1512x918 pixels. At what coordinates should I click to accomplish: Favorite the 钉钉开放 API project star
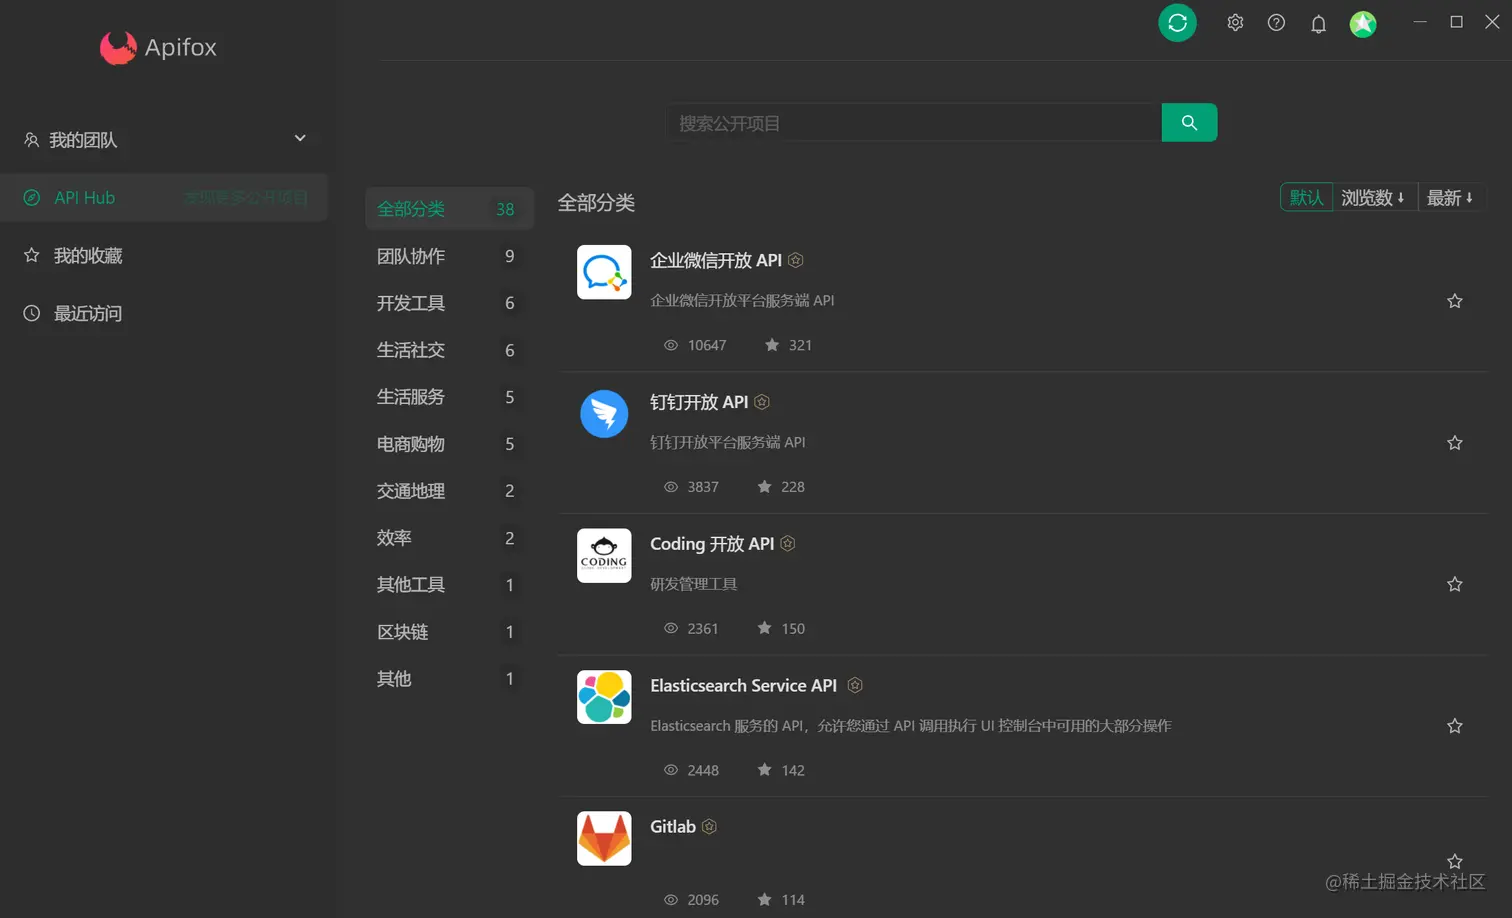(1455, 443)
